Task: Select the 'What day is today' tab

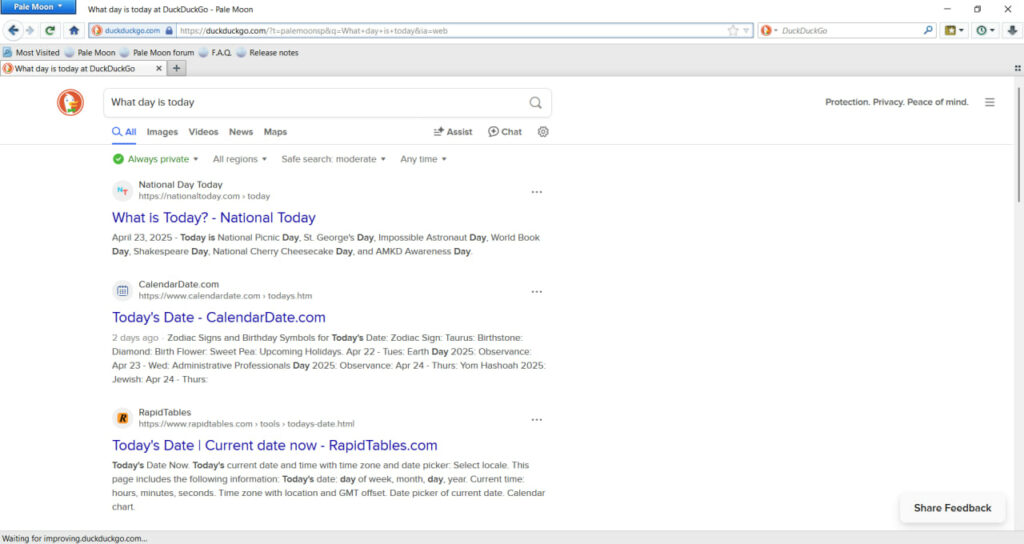Action: click(x=75, y=69)
